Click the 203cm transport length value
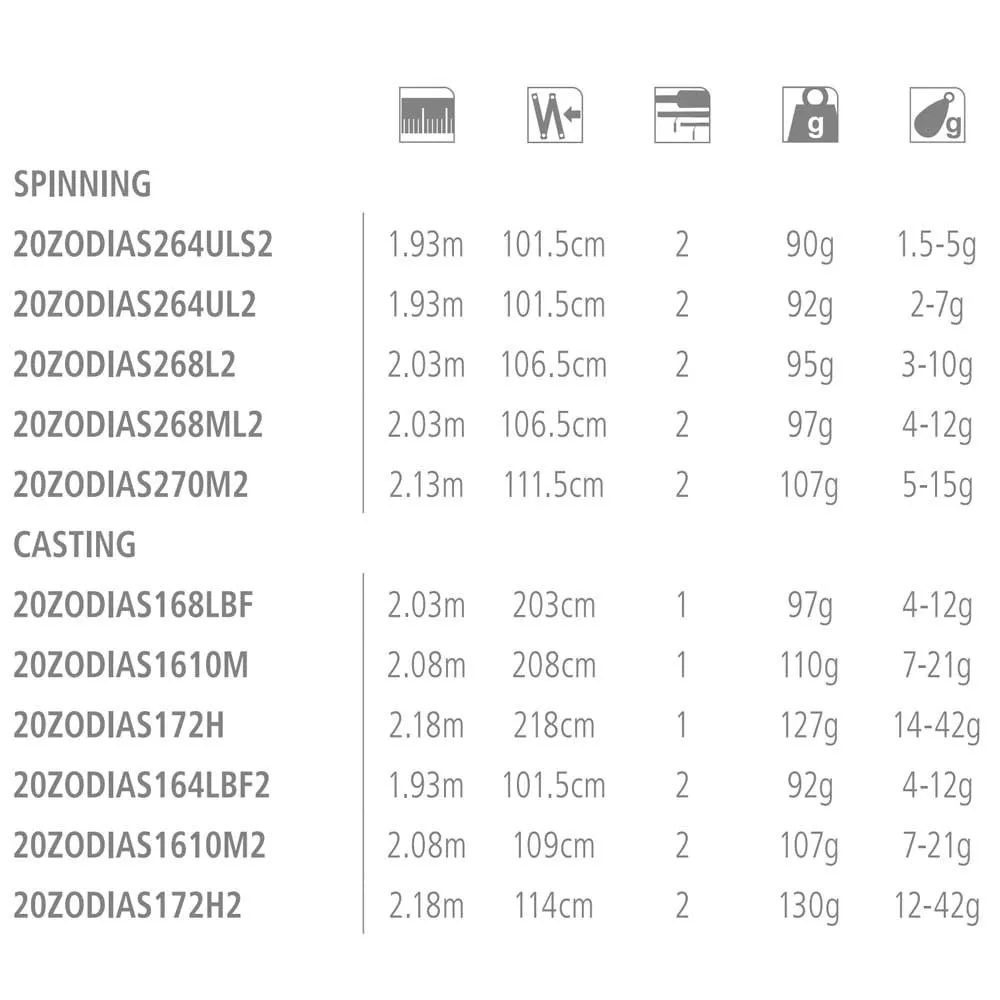The width and height of the screenshot is (1000, 1000). pyautogui.click(x=554, y=605)
